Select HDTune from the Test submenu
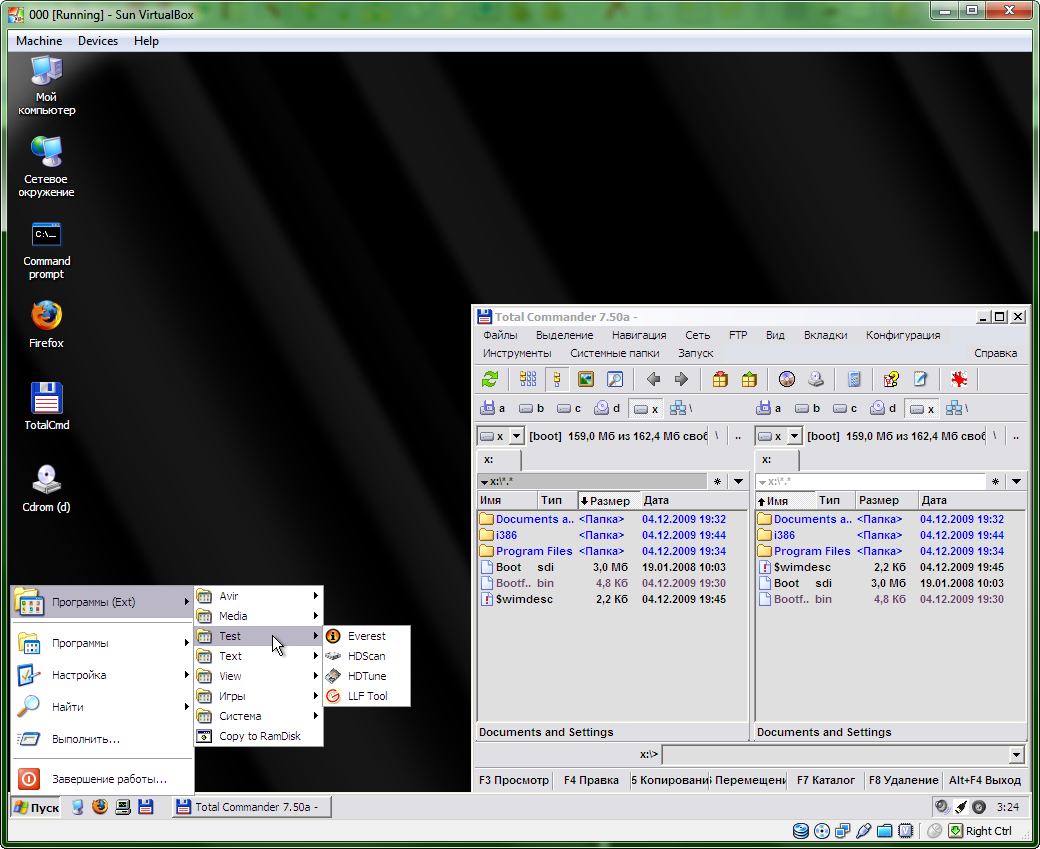This screenshot has width=1040, height=849. tap(366, 676)
